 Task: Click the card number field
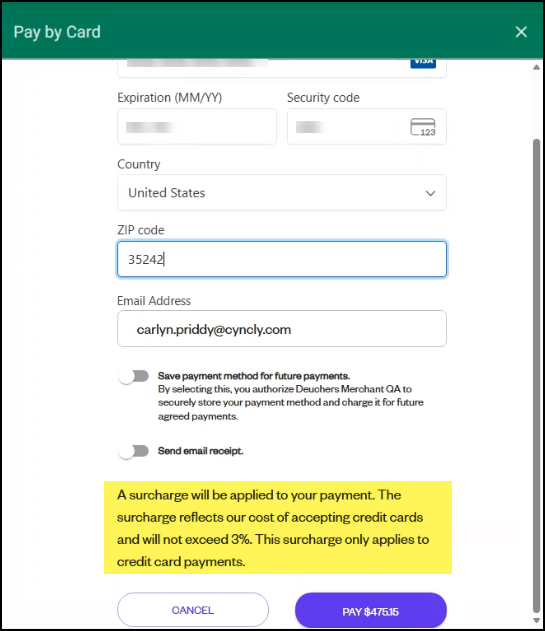point(282,68)
